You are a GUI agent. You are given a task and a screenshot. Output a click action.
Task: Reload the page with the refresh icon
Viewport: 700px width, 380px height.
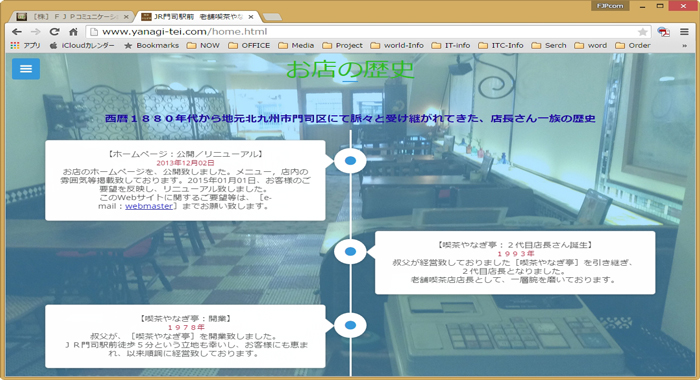click(54, 32)
